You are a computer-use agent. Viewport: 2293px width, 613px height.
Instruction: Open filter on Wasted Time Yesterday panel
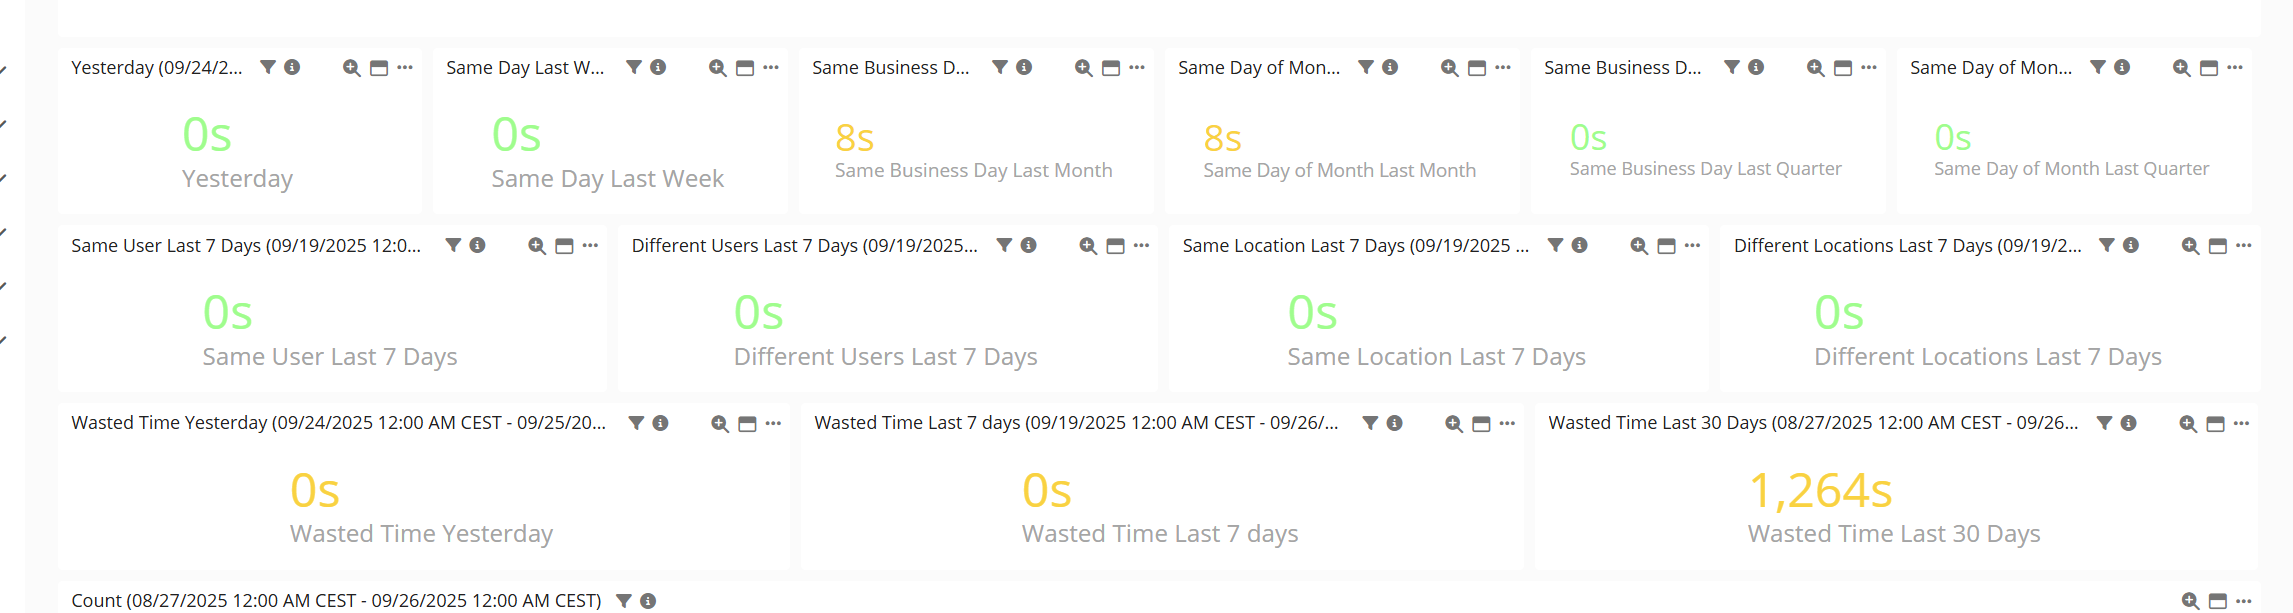click(x=636, y=423)
